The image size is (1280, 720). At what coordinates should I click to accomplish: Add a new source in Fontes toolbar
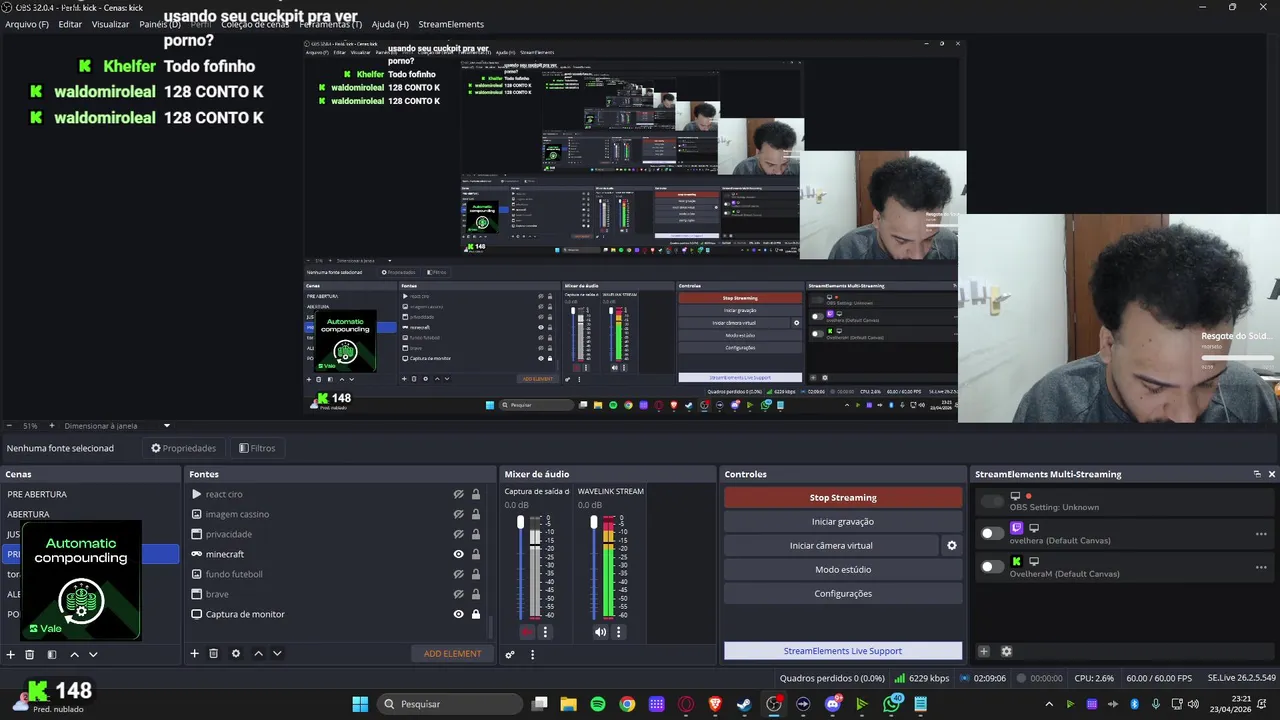point(195,653)
